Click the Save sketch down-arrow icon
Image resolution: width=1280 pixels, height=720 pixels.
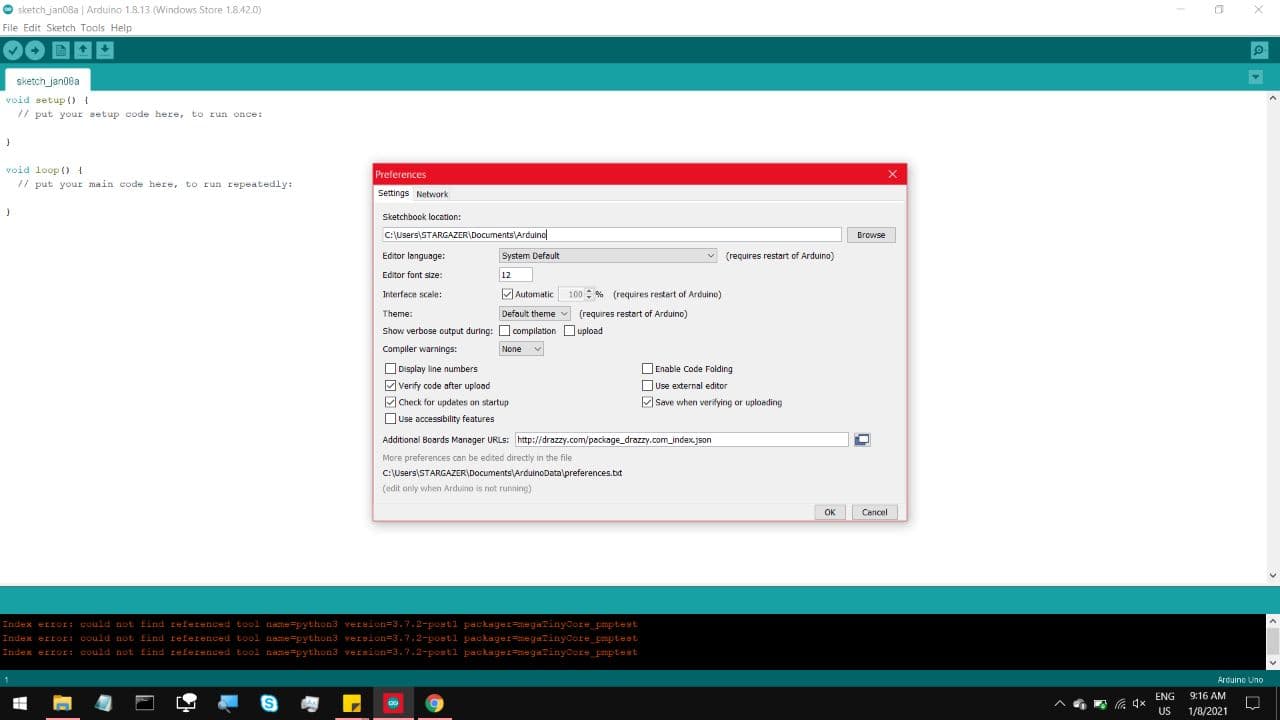(x=105, y=50)
